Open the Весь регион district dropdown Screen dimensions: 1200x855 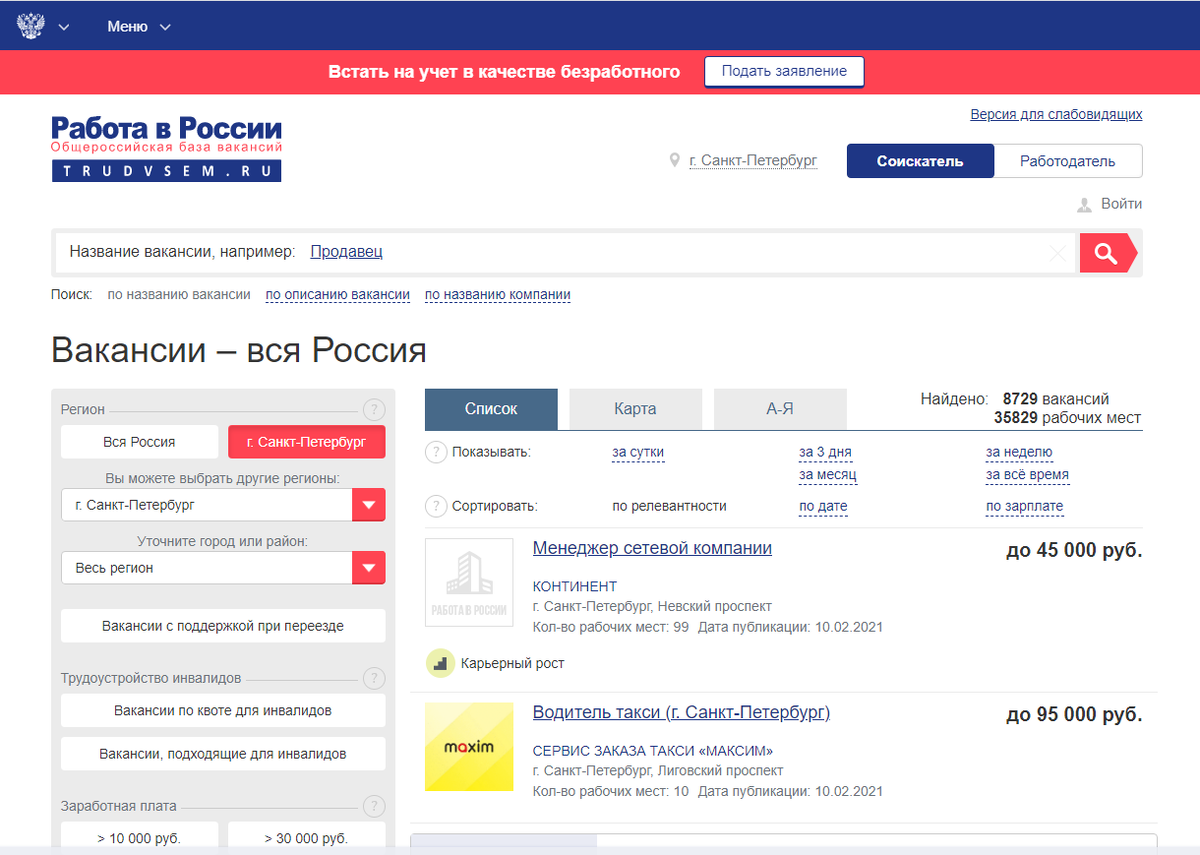pos(223,568)
